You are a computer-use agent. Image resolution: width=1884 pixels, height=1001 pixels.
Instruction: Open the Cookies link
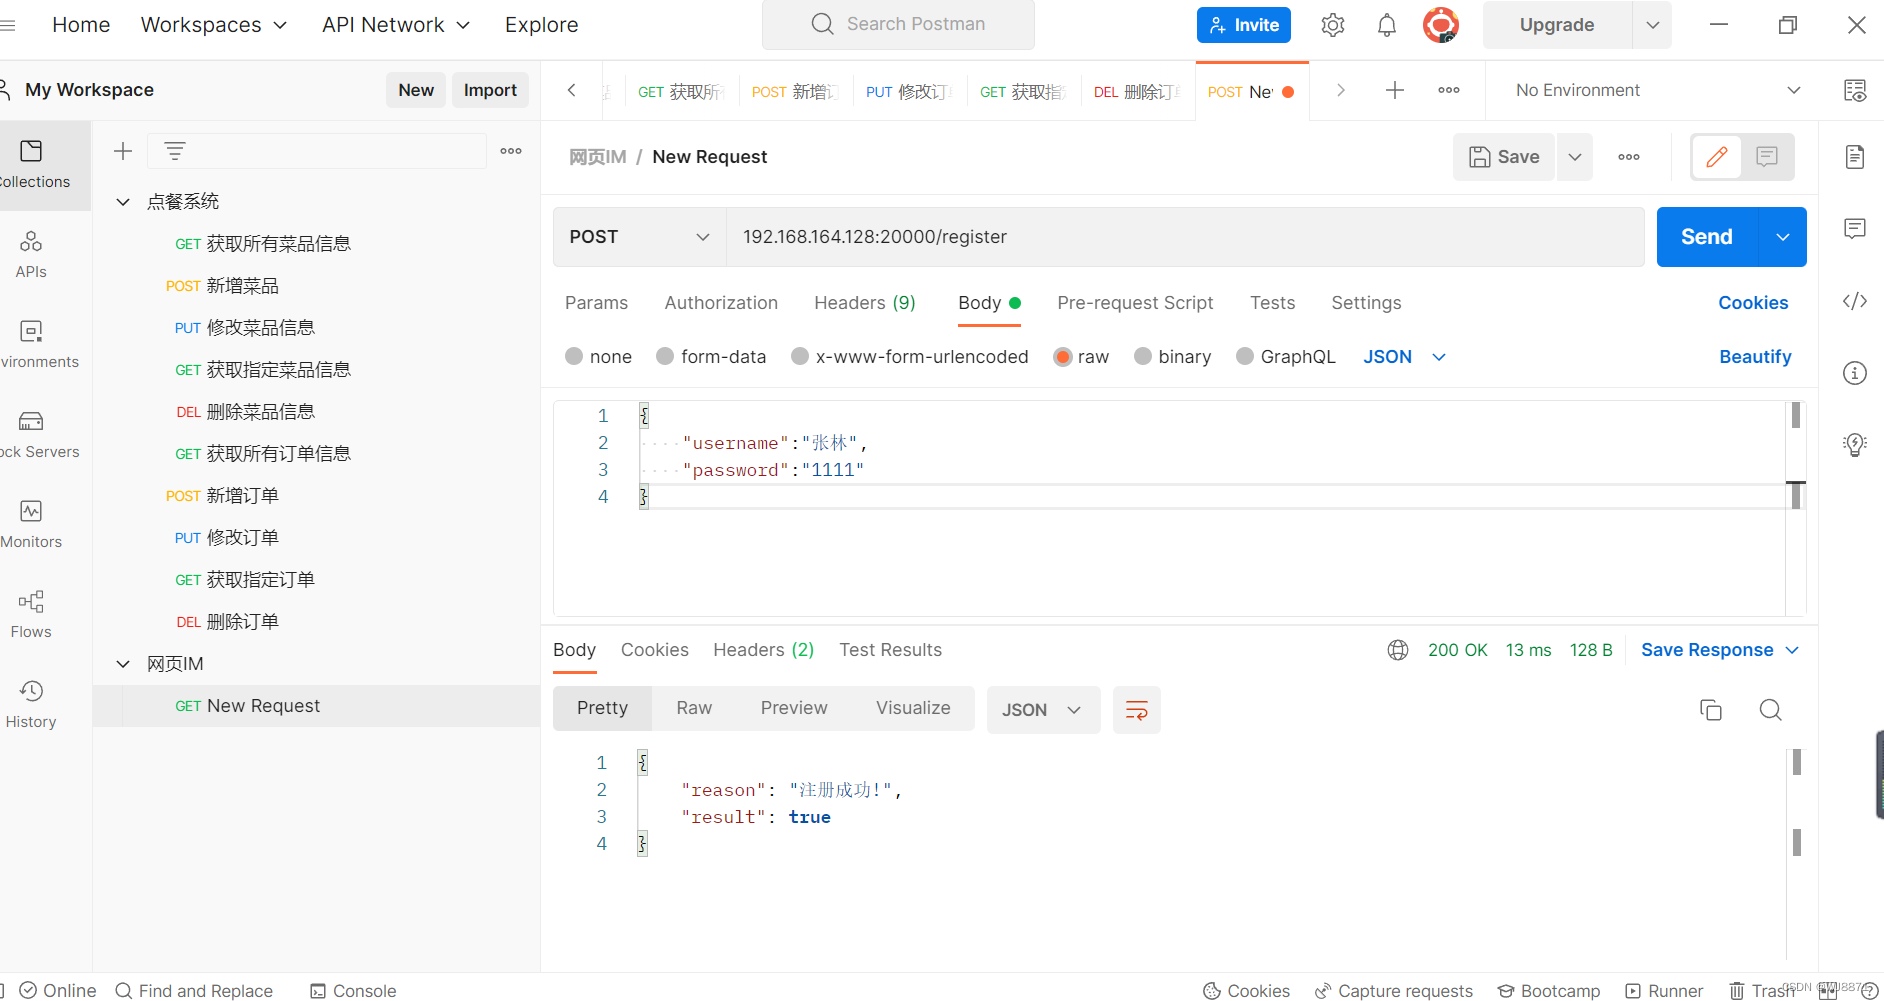[1753, 303]
